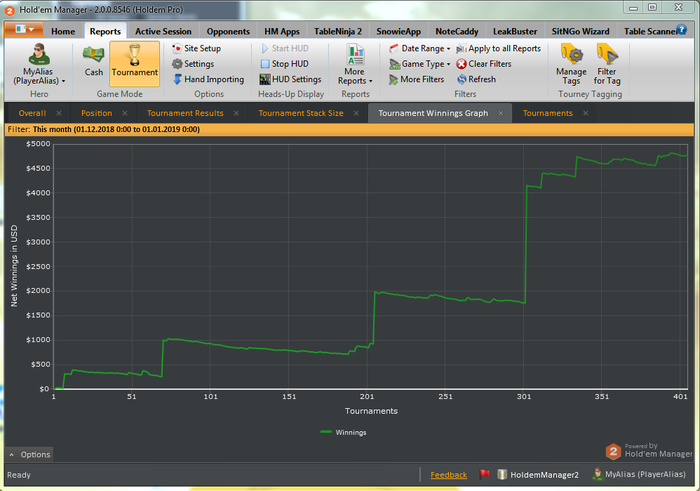700x491 pixels.
Task: Open the SnowieApp tab
Action: (399, 31)
